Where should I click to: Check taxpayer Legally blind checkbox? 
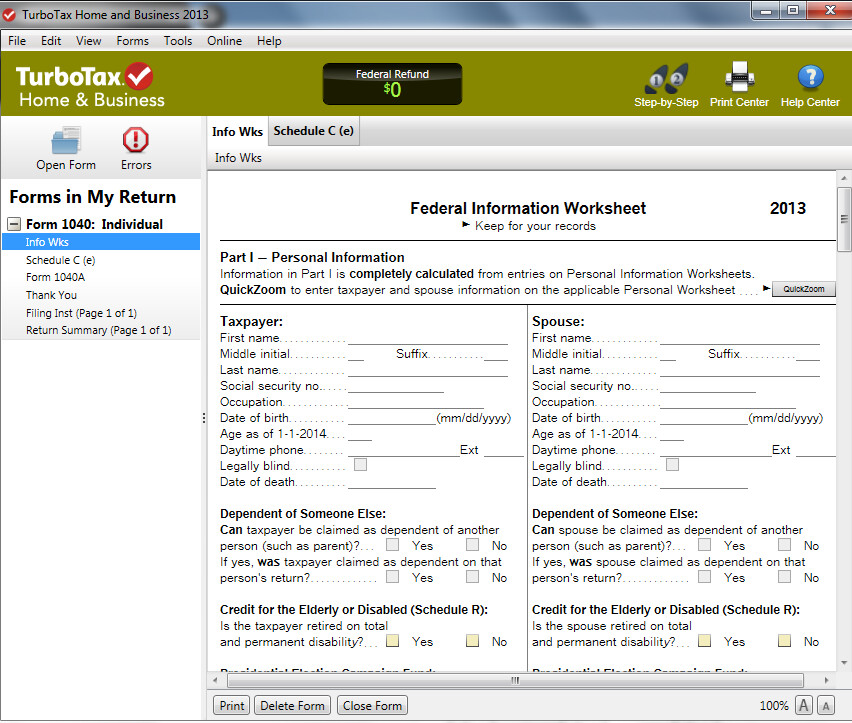tap(360, 464)
